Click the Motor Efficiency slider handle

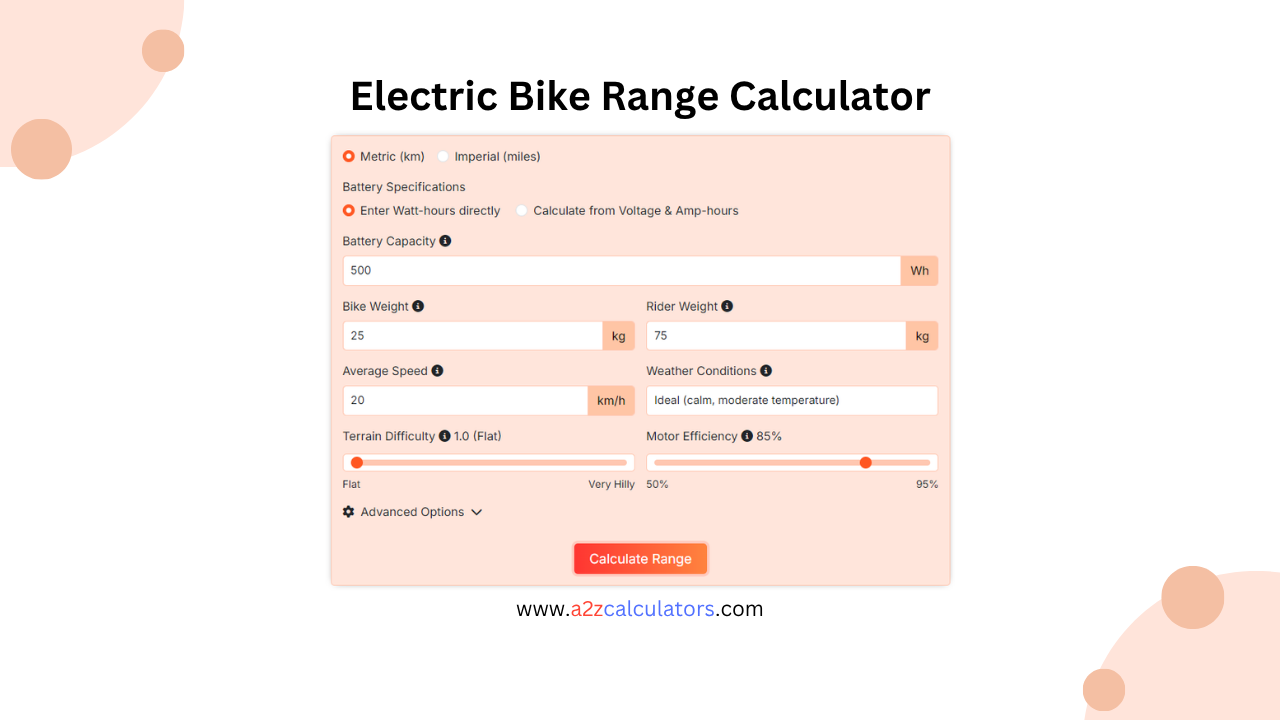tap(866, 462)
